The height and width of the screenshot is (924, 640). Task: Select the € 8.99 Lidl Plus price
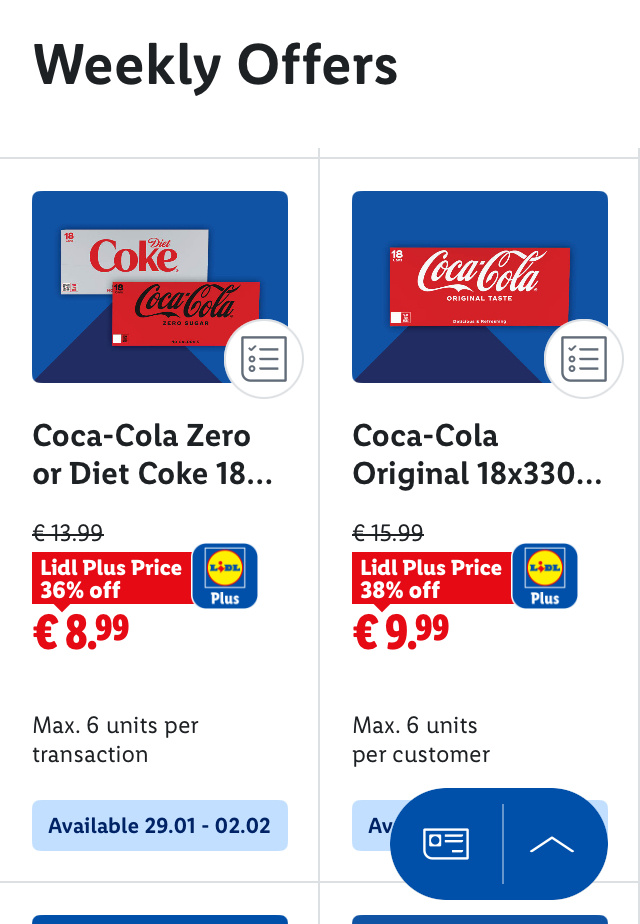[x=81, y=632]
